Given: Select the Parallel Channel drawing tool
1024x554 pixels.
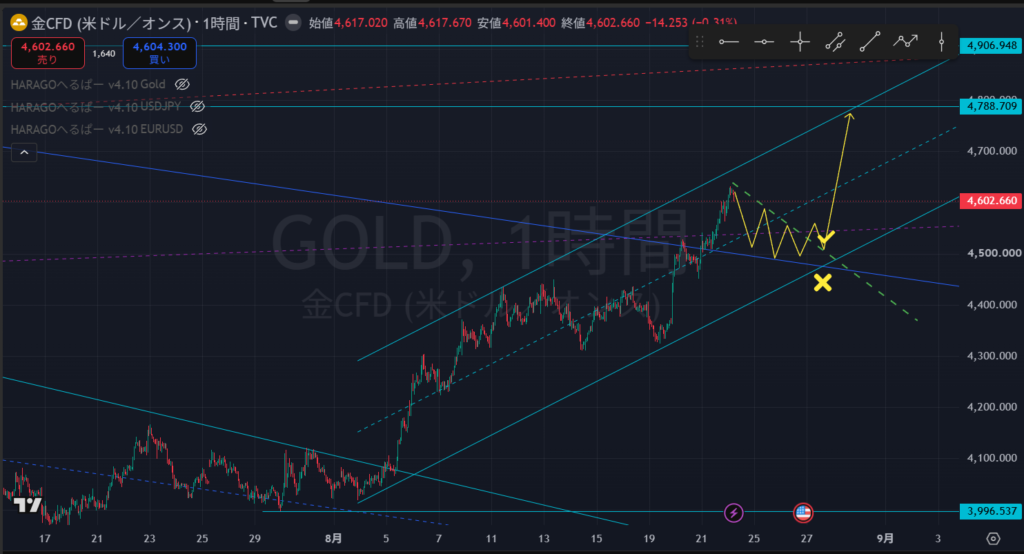Looking at the screenshot, I should click(x=835, y=42).
